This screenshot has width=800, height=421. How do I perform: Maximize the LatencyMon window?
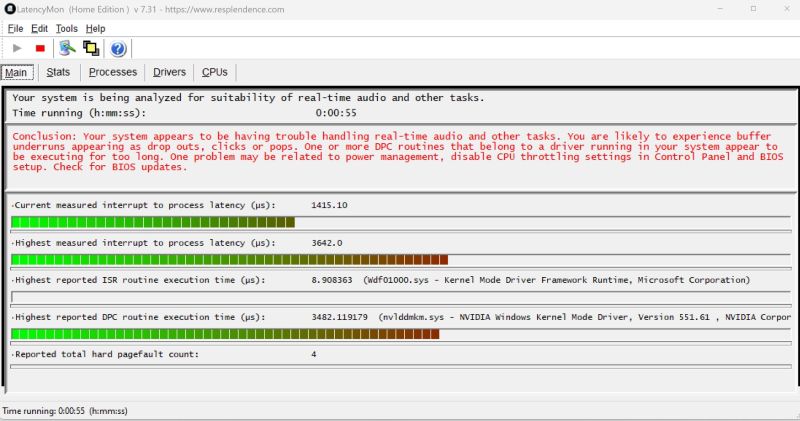tap(753, 9)
